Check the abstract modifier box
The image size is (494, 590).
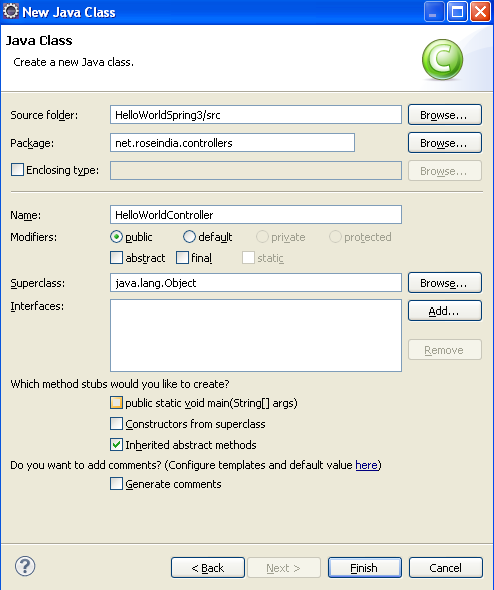click(116, 258)
